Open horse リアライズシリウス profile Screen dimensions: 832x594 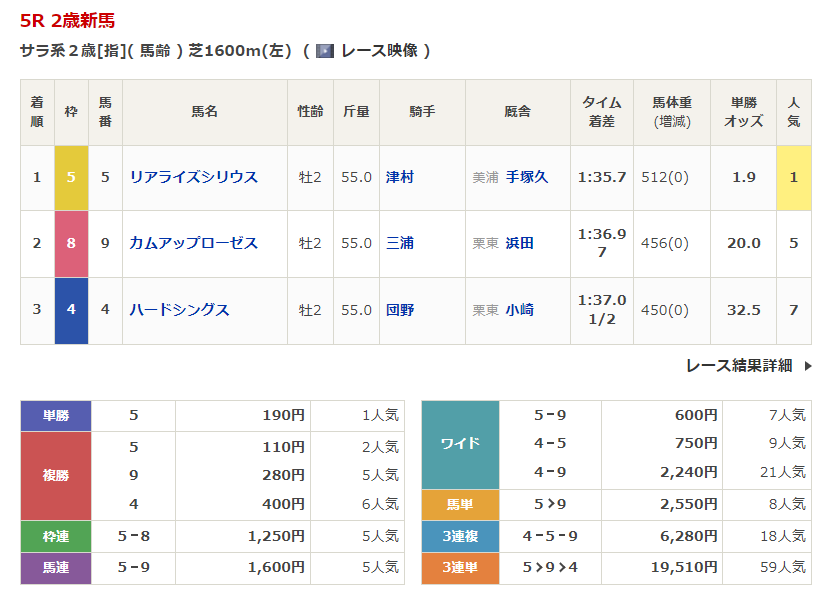193,177
